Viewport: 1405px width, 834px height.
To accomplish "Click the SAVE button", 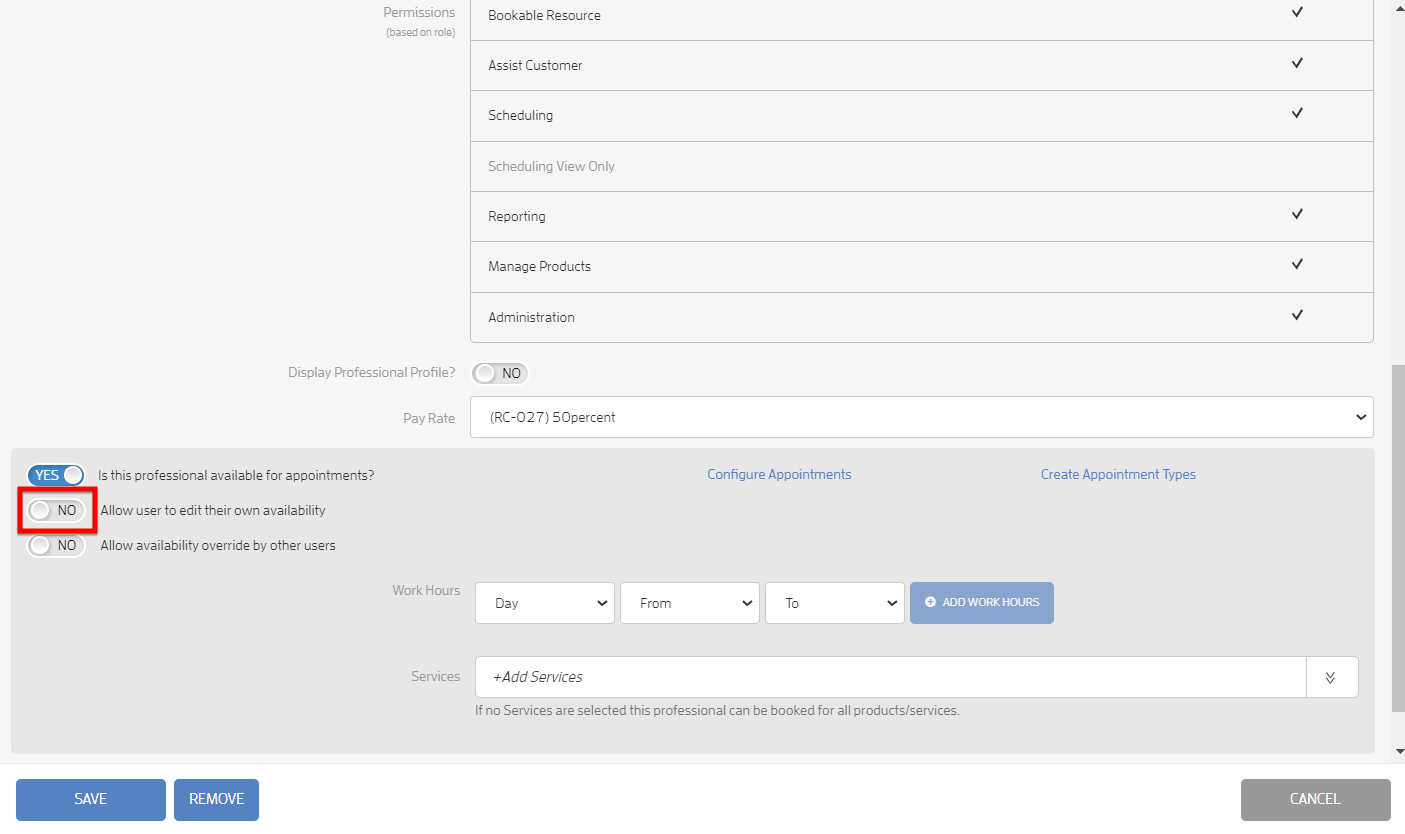I will coord(91,799).
